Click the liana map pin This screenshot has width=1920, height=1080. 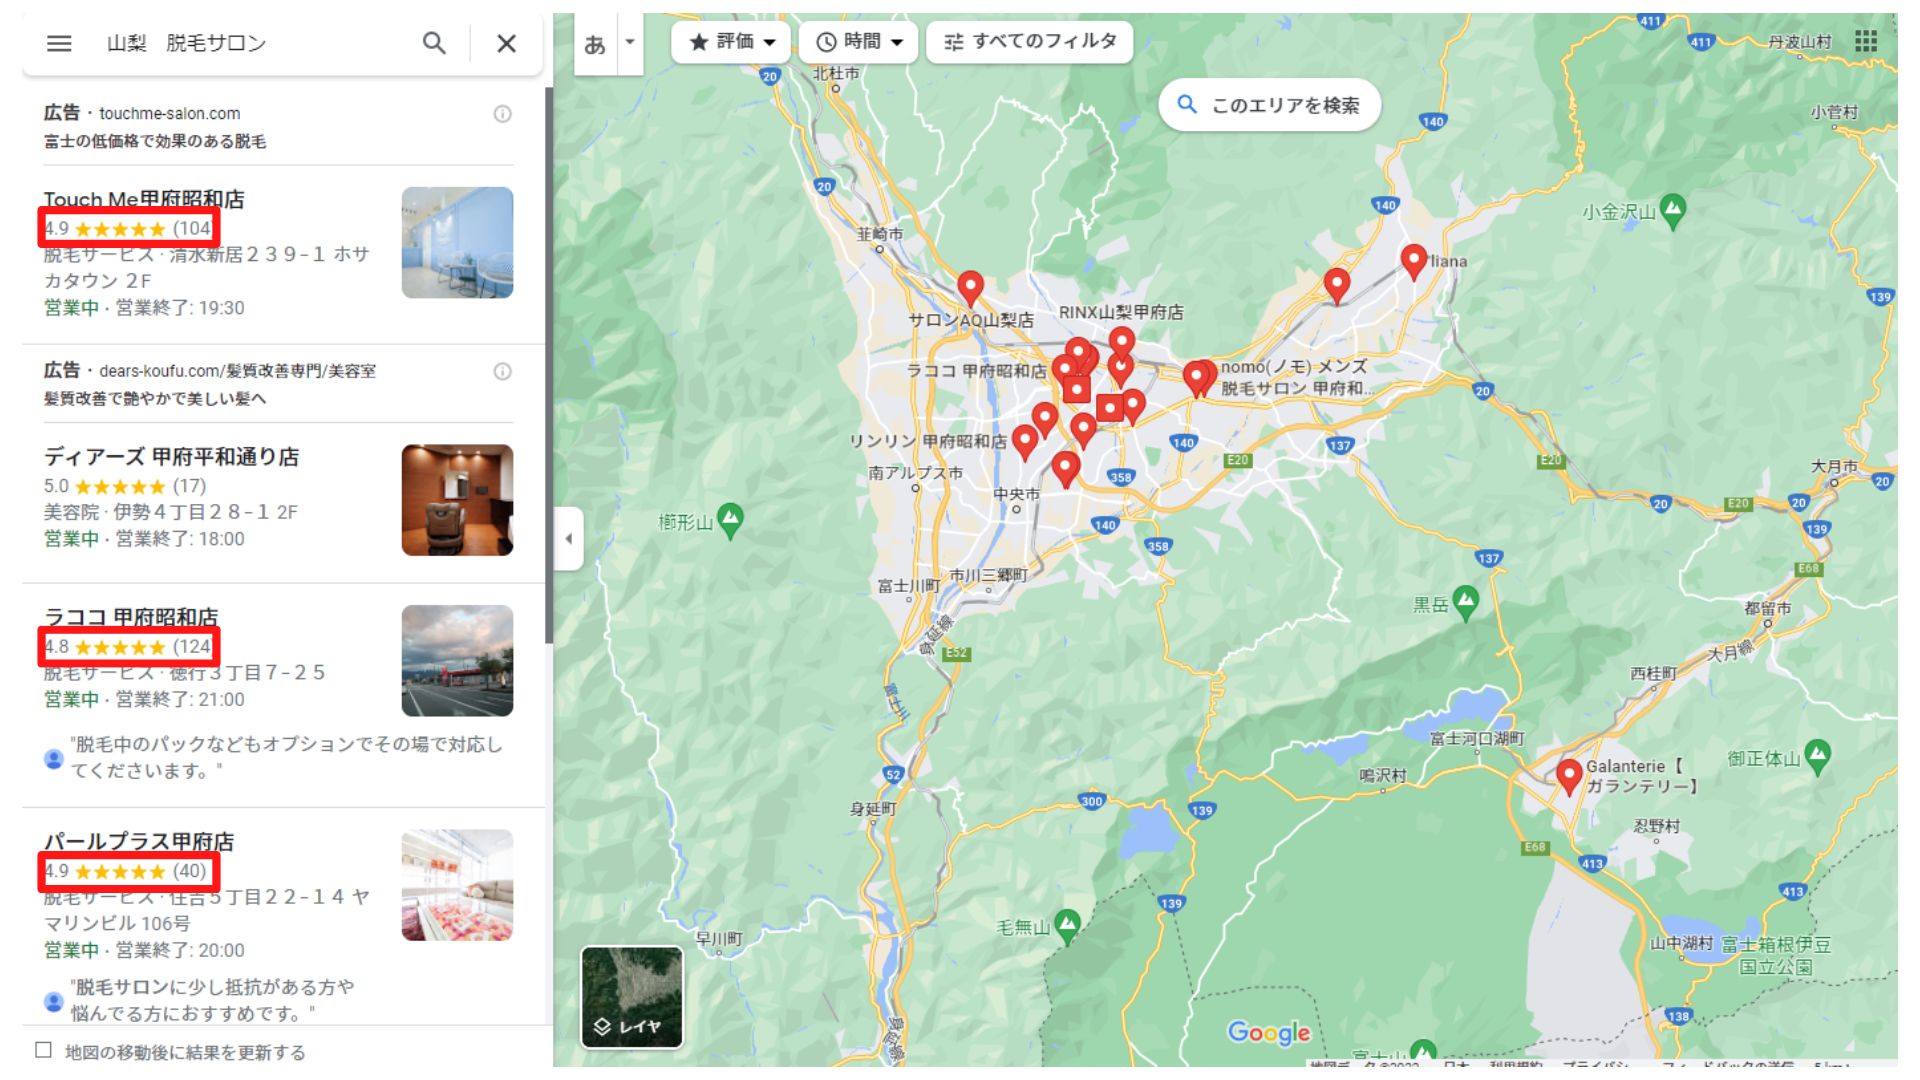tap(1413, 261)
